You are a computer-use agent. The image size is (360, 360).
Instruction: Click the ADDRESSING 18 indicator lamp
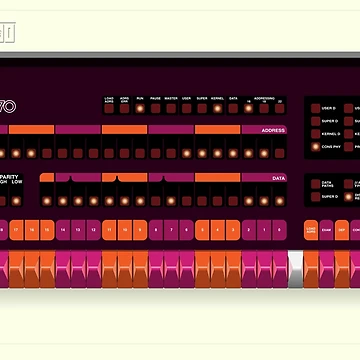tap(264, 109)
